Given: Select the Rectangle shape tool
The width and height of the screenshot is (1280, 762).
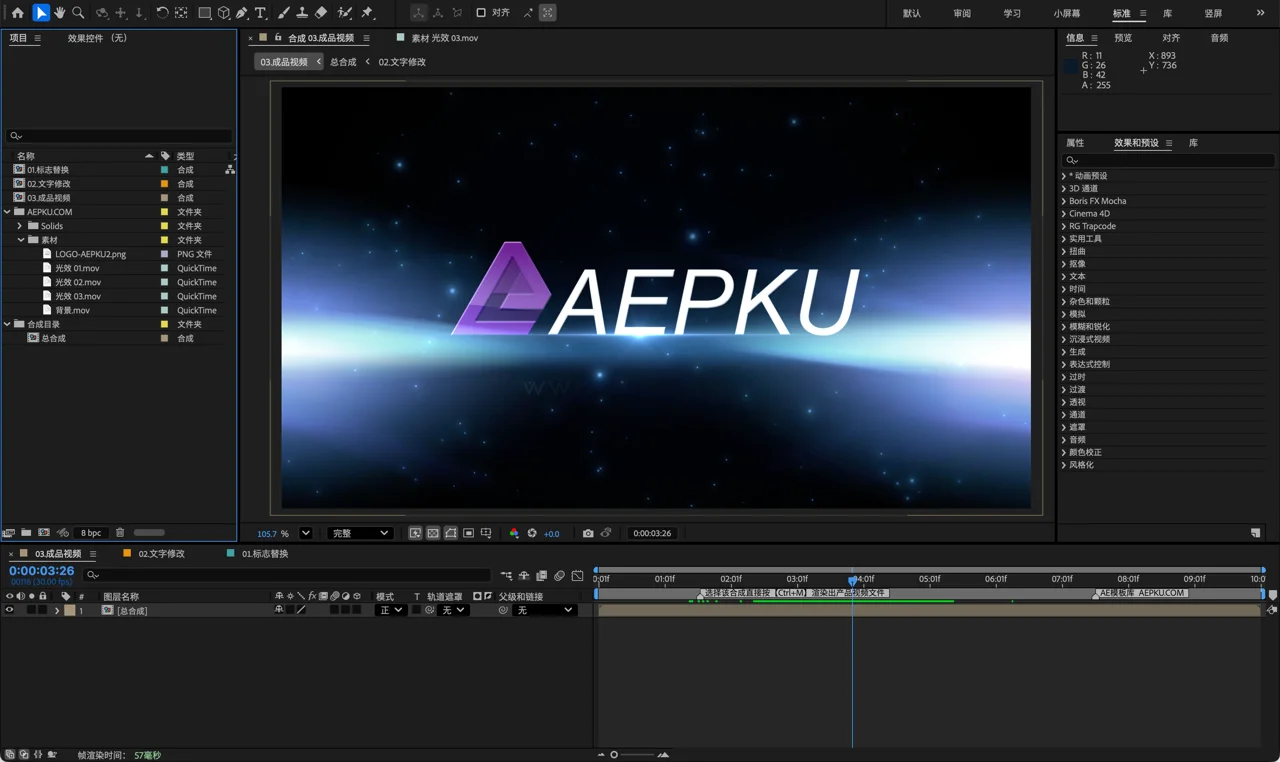Looking at the screenshot, I should click(204, 13).
